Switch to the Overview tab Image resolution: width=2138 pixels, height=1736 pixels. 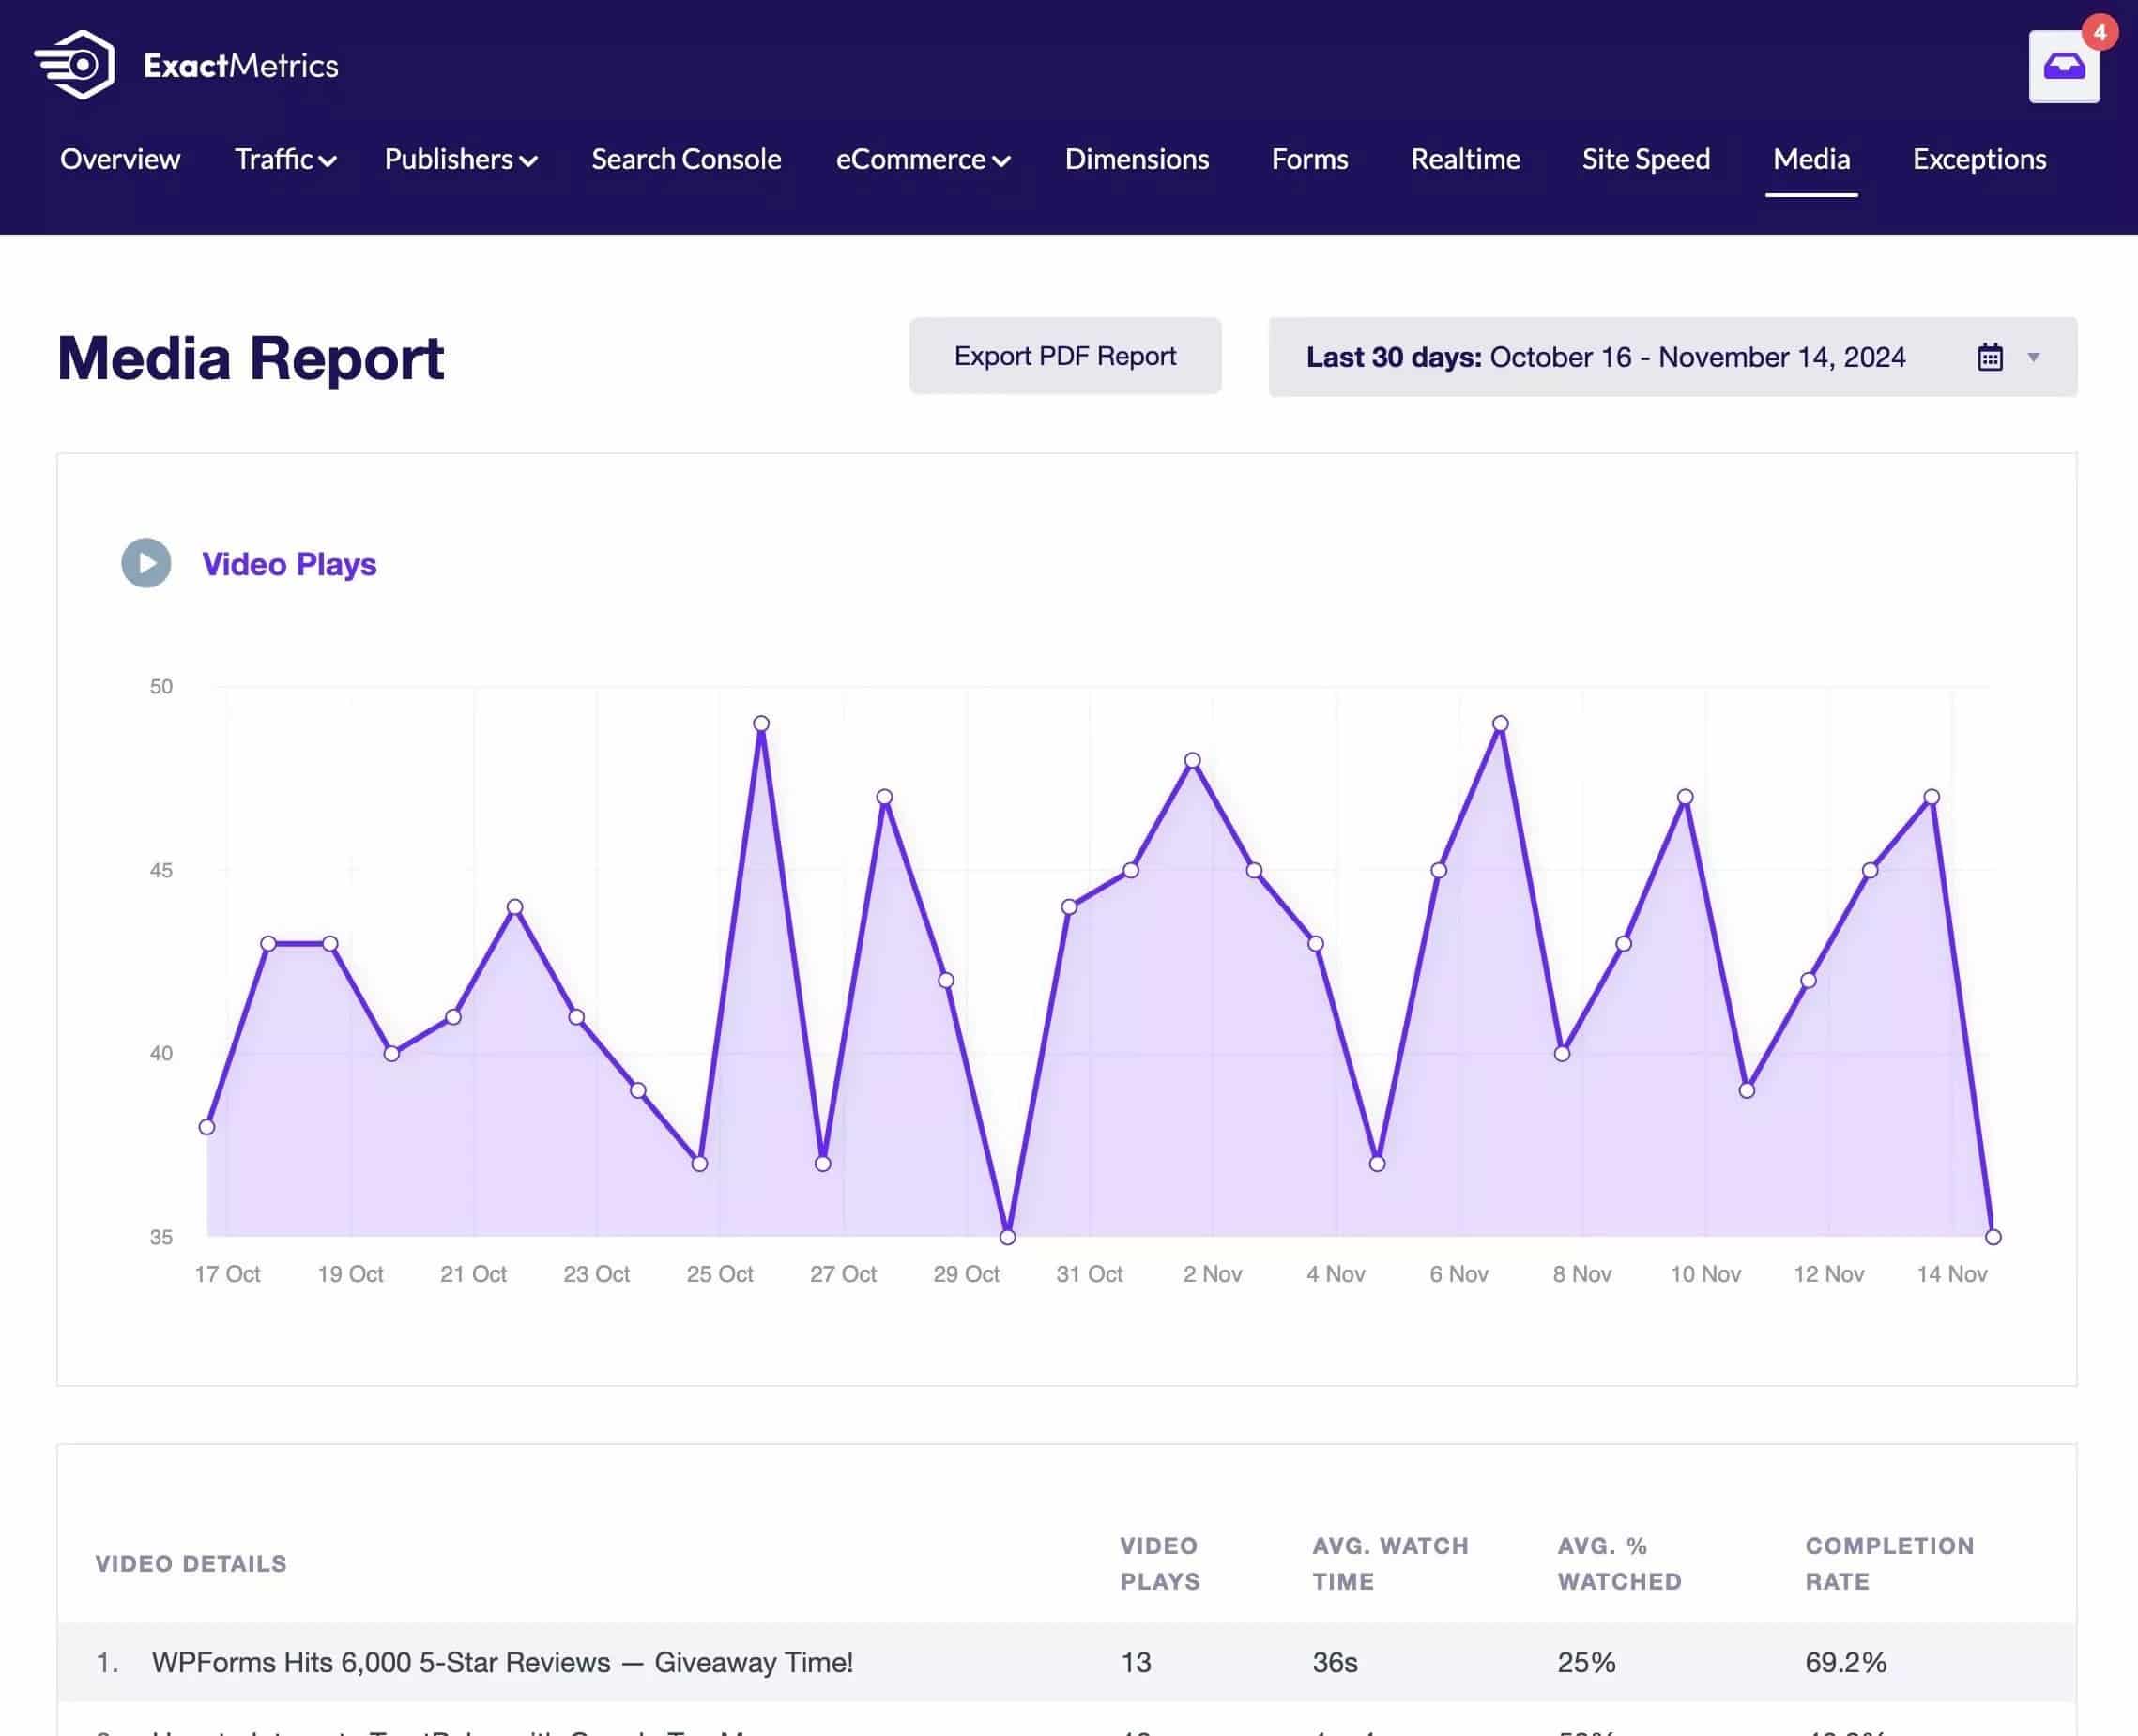pos(120,159)
